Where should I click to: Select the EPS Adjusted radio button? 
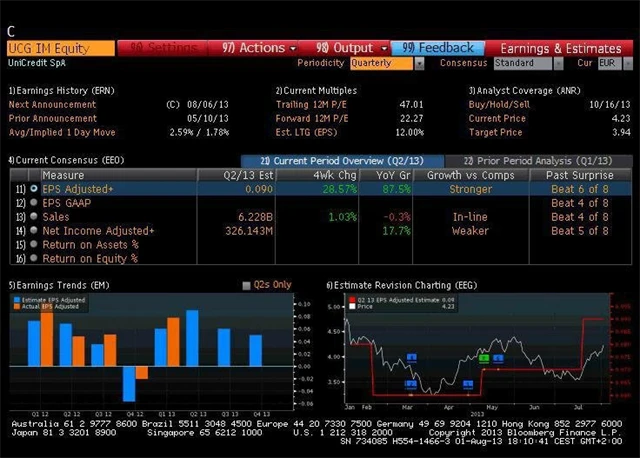(34, 189)
